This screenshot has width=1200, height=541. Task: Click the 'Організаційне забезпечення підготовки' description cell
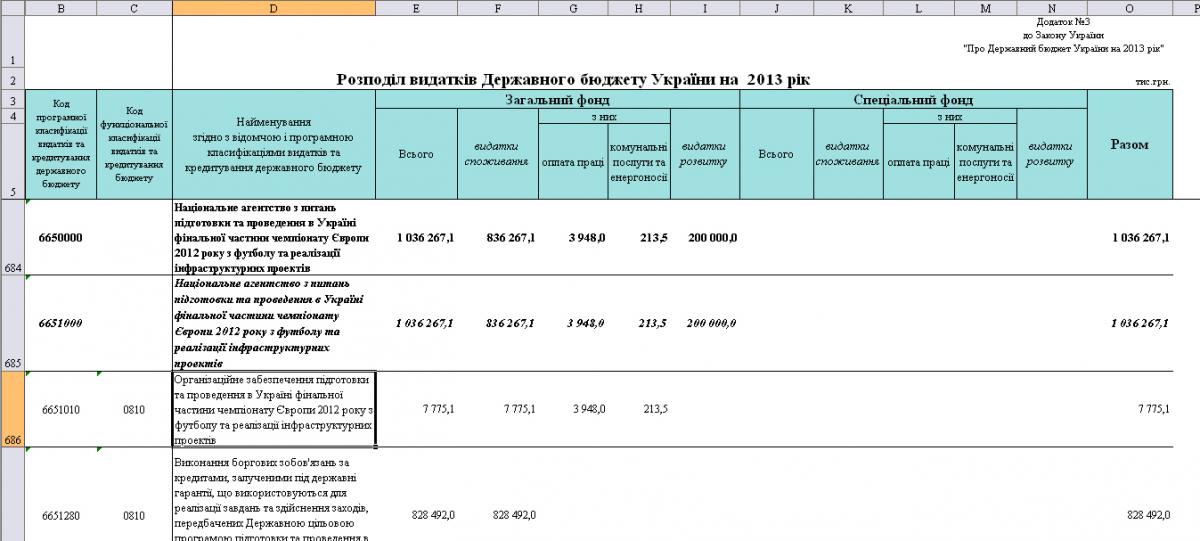[273, 410]
